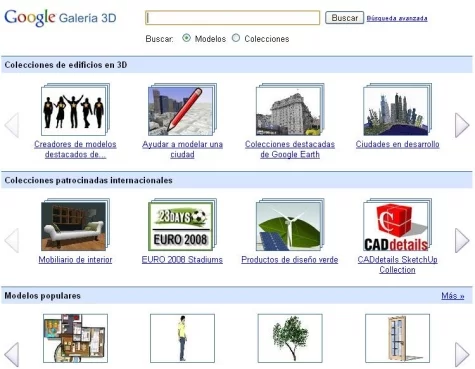Open the CADdetails red cube thumbnail
Viewport: 475px width, 369px height.
[x=397, y=225]
